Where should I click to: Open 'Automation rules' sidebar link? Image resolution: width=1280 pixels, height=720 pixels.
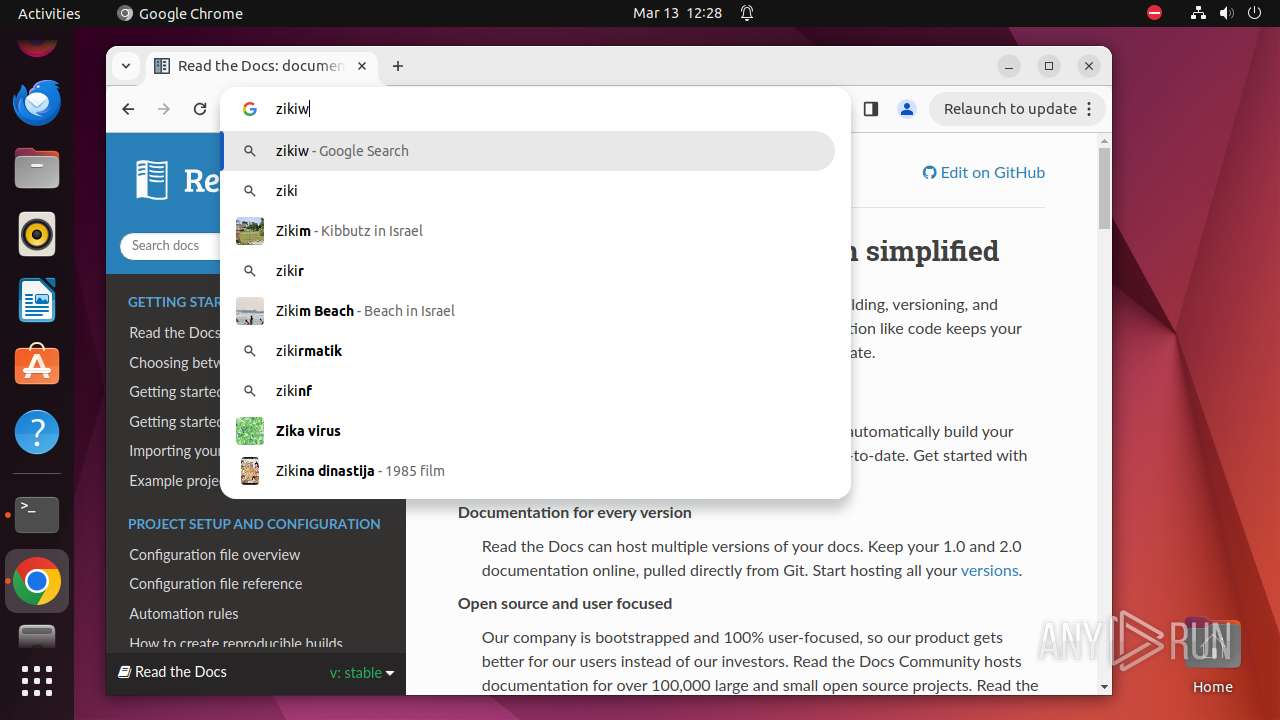click(x=183, y=614)
